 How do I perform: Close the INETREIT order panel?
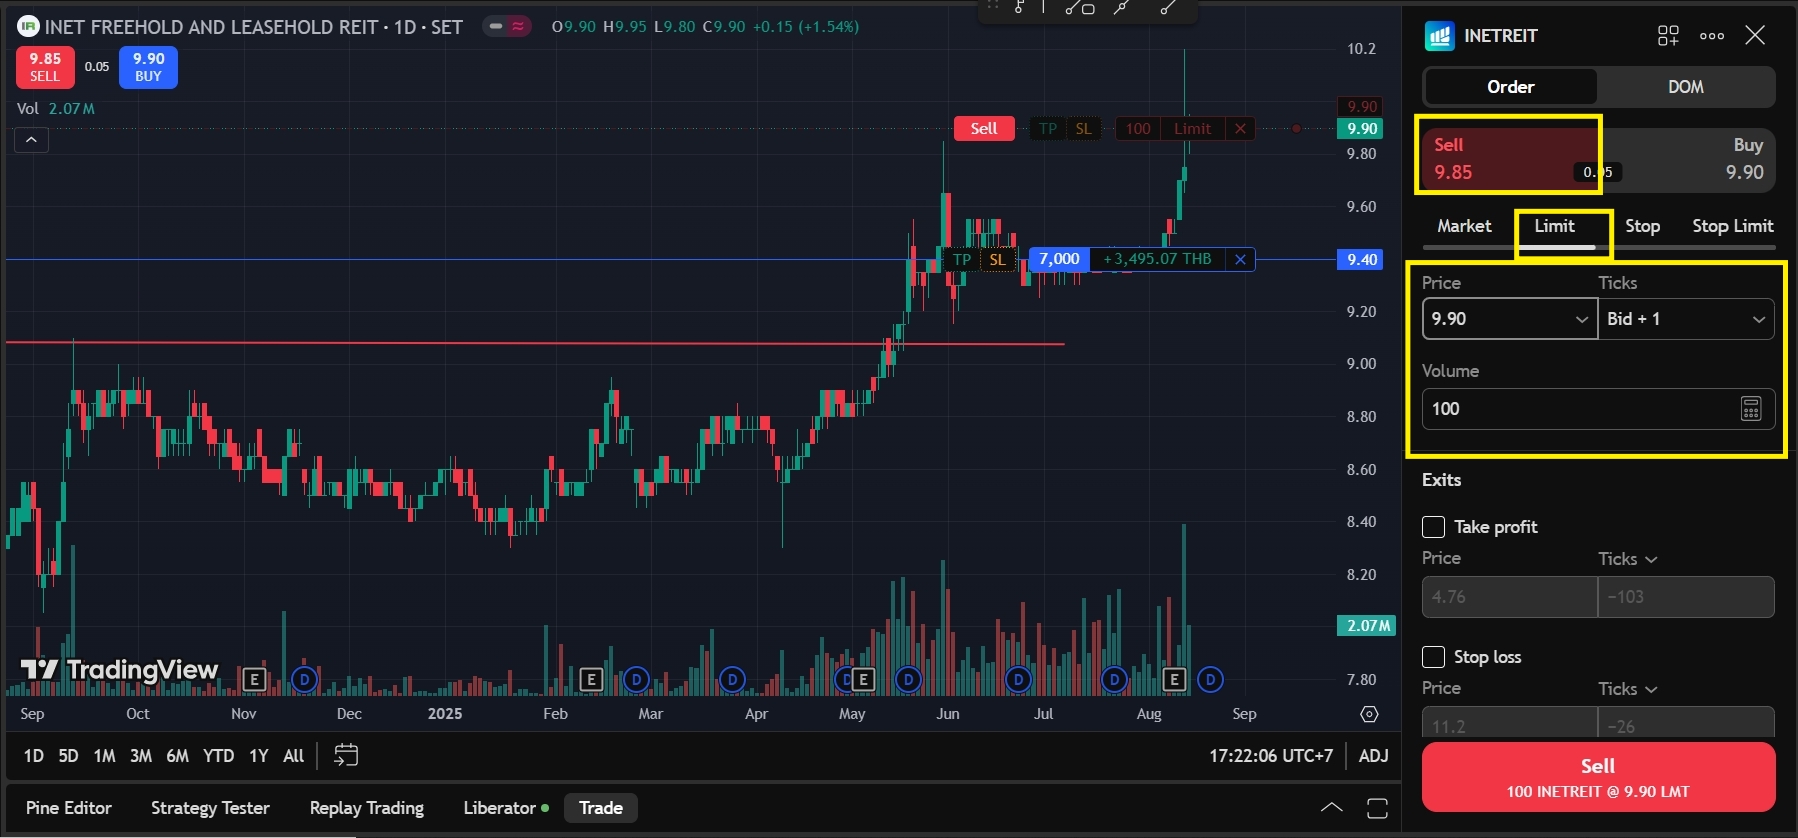[1755, 36]
